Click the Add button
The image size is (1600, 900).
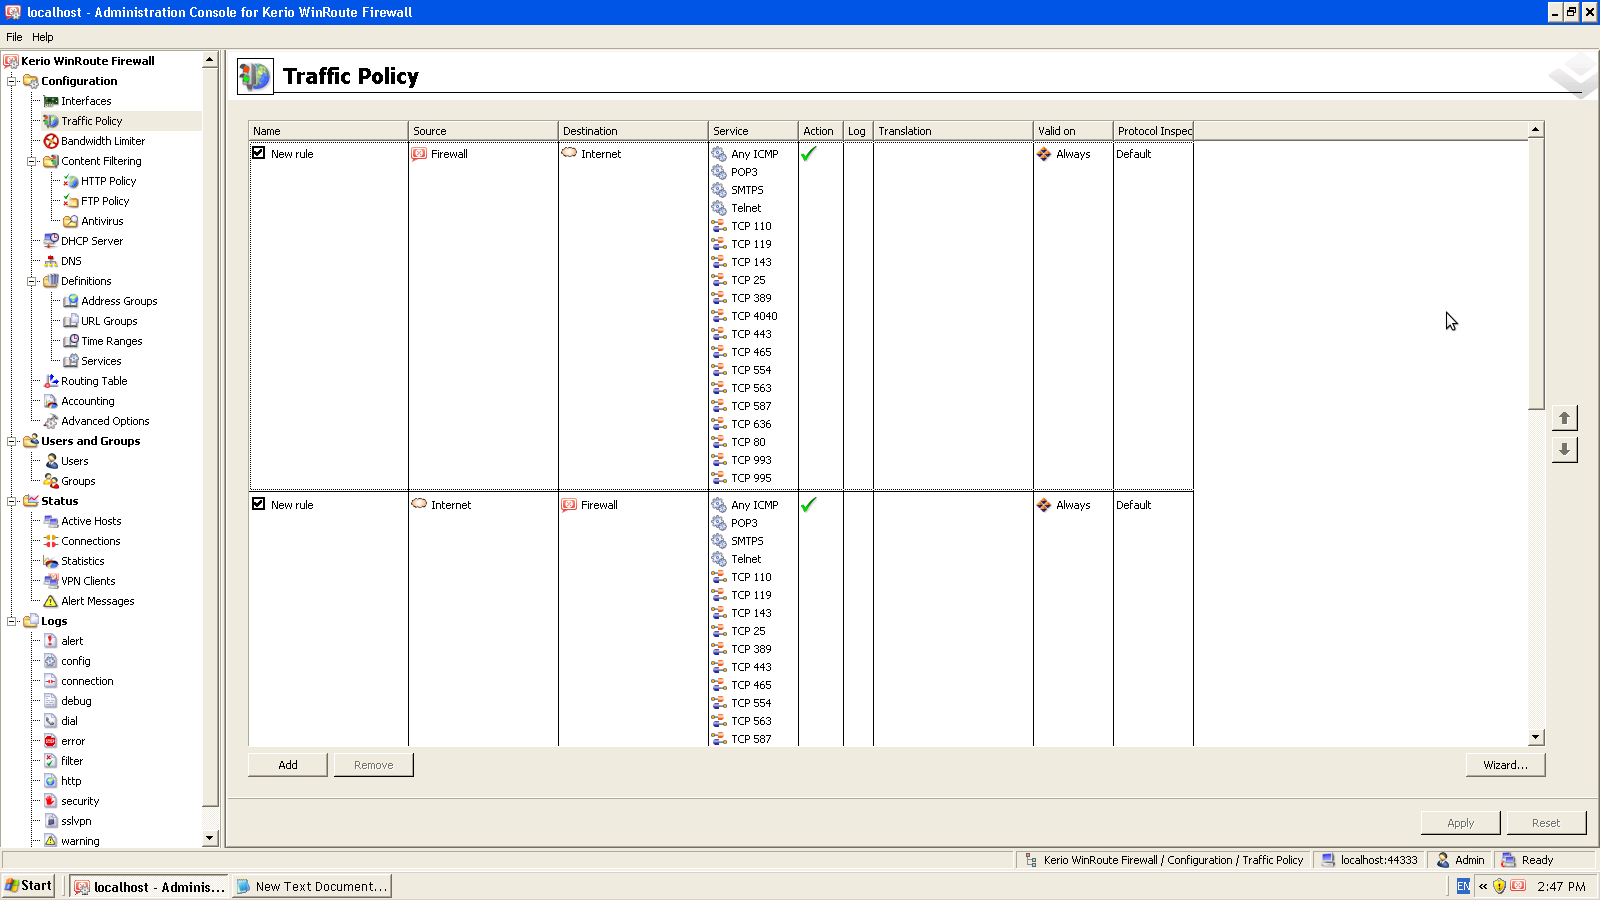[288, 765]
